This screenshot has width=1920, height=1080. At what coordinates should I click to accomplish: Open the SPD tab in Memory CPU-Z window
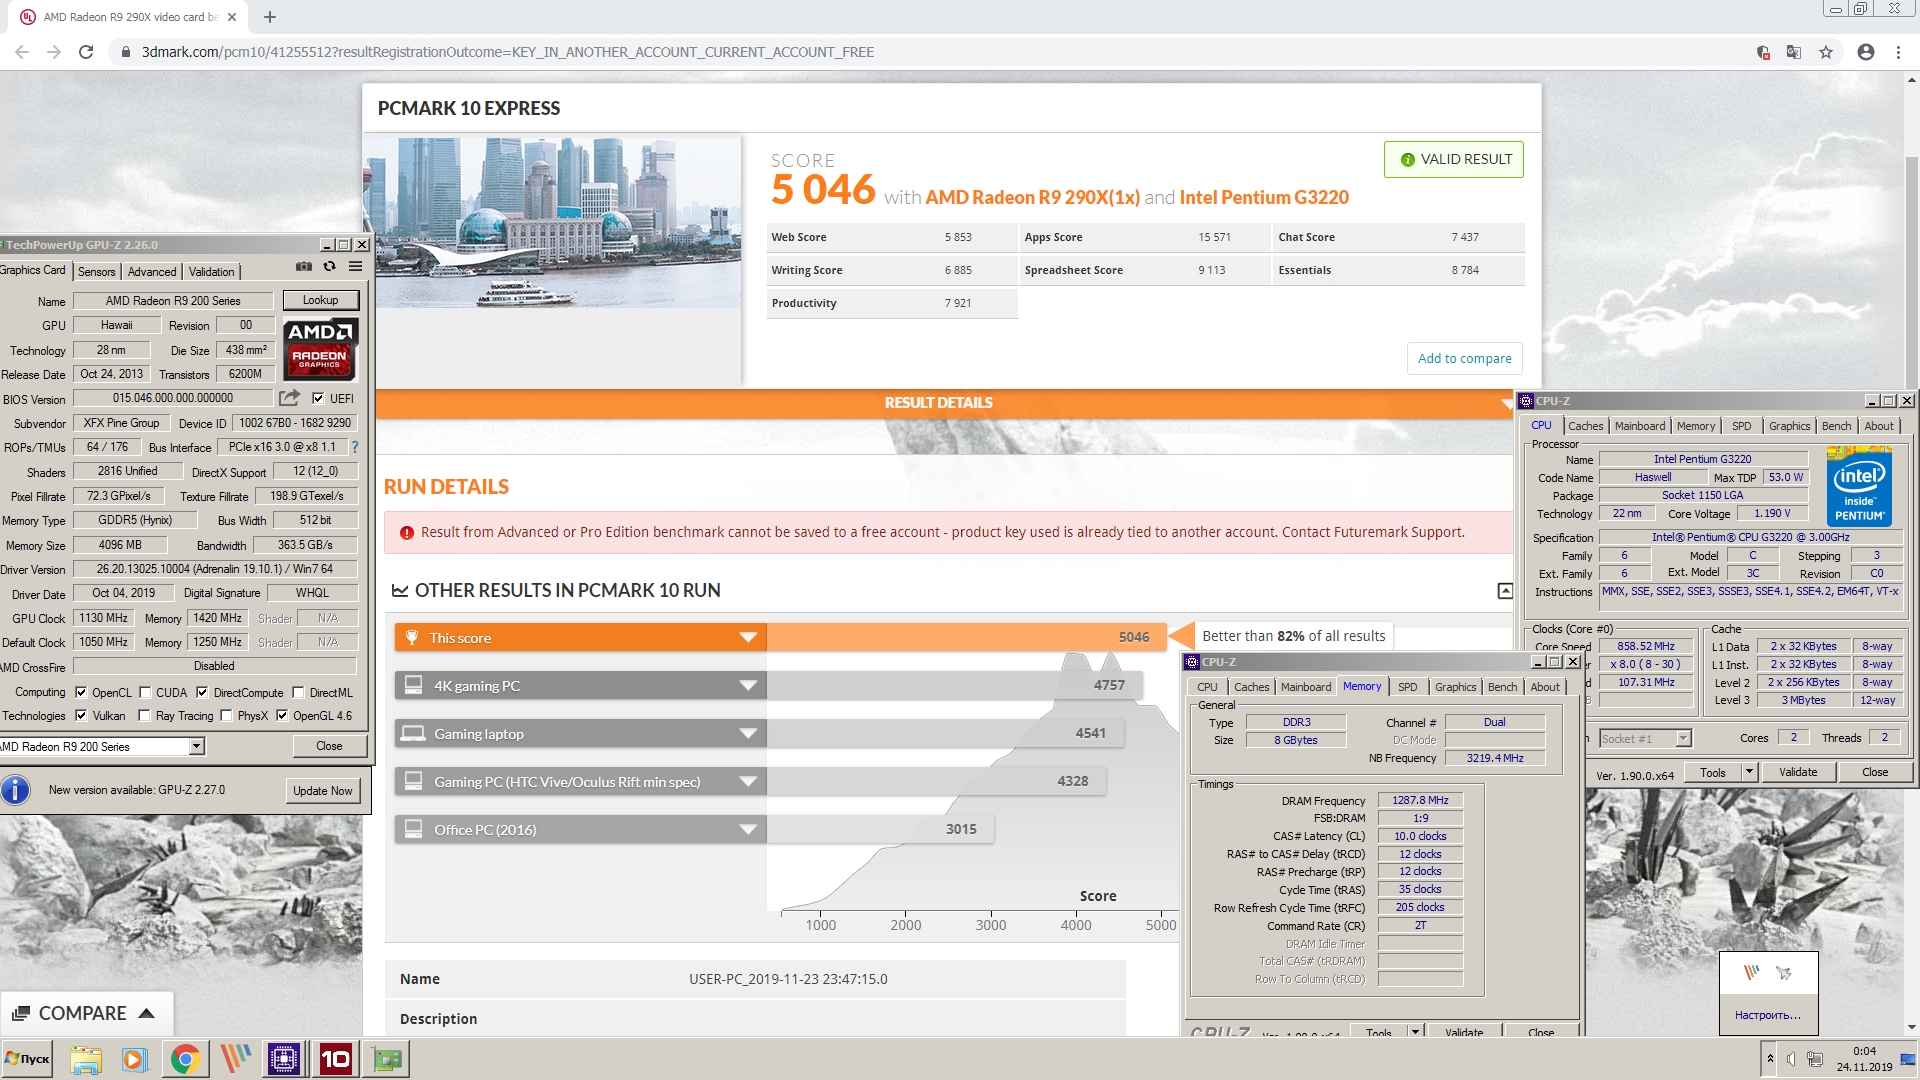(1407, 687)
